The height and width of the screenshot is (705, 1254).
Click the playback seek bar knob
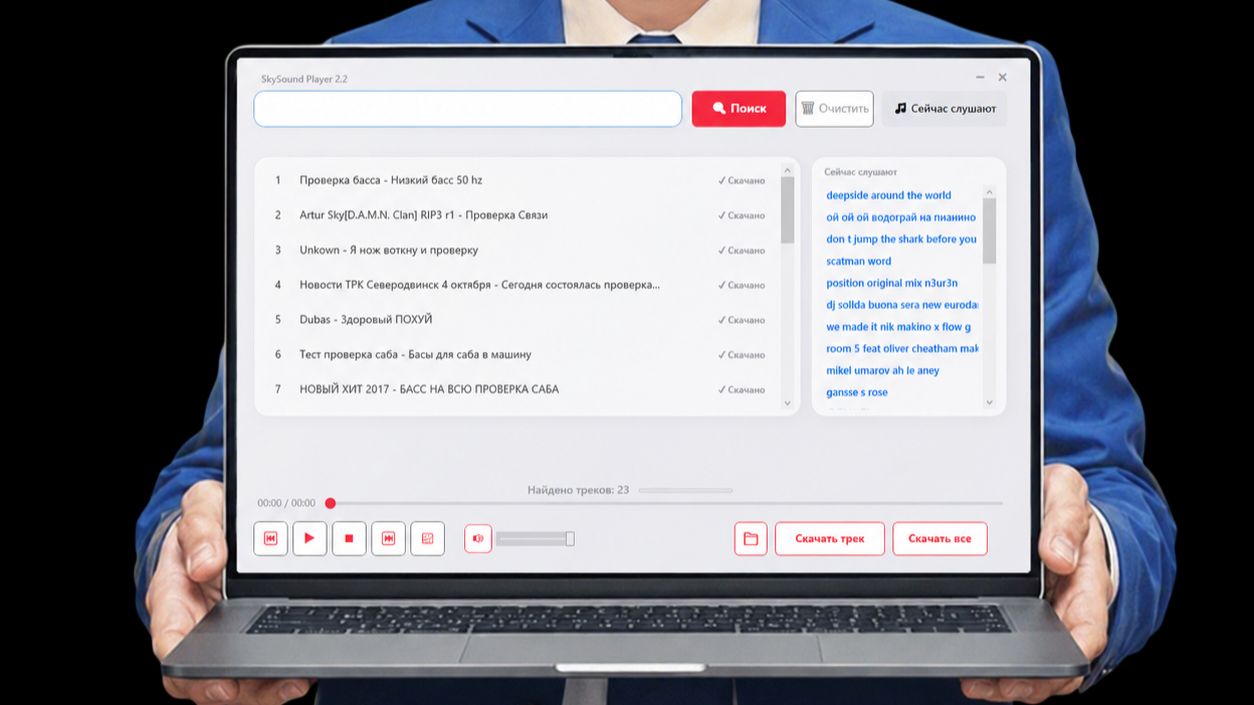[x=330, y=503]
